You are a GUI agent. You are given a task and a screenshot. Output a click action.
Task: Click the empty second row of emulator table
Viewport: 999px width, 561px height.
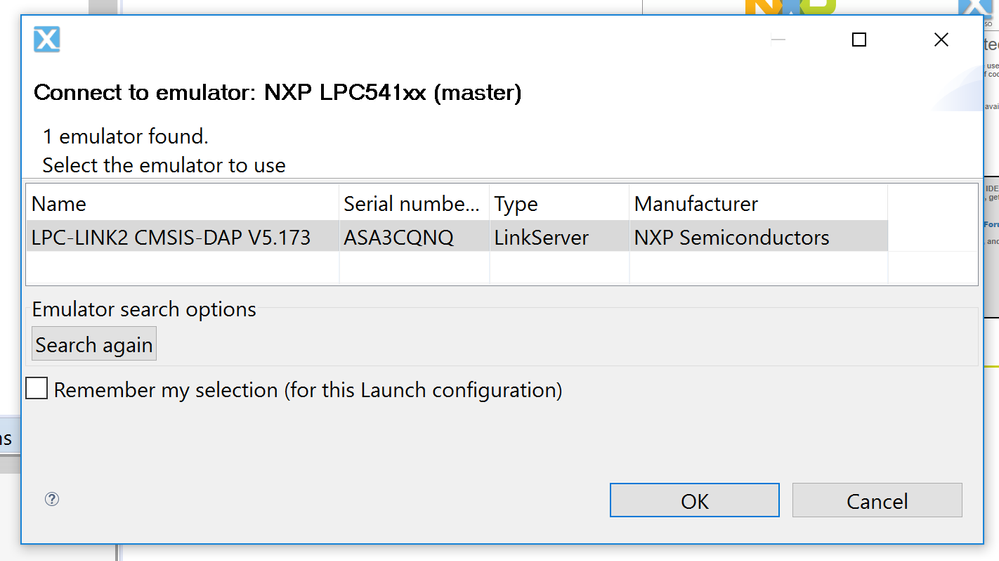click(182, 267)
